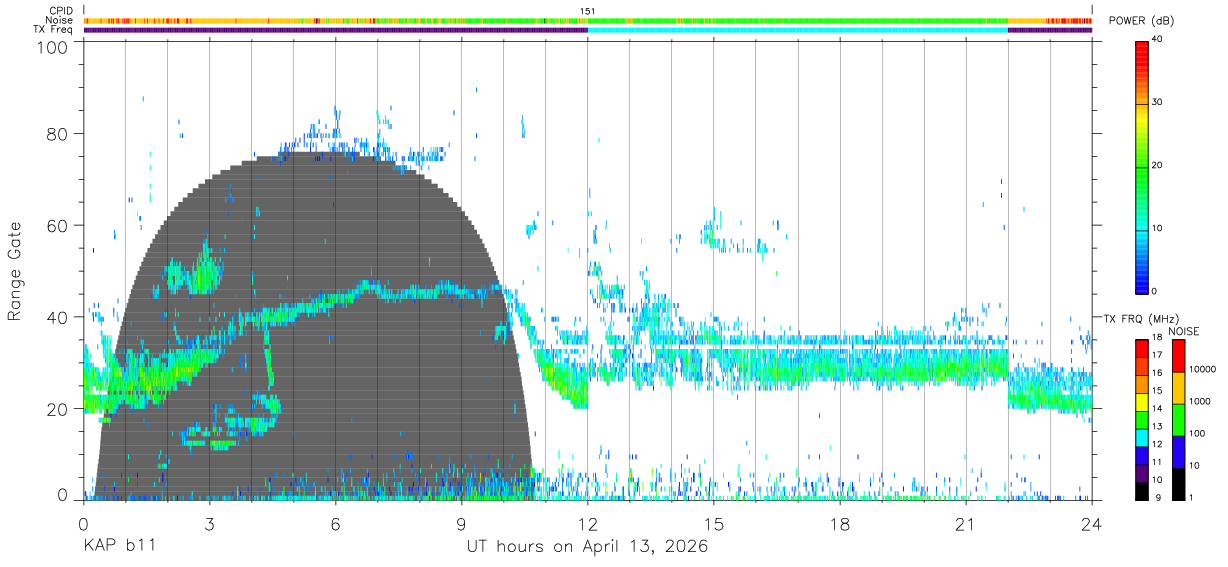Pick the blue 10–100 NOISE swatch
Viewport: 1228px width, 567px height.
coord(1178,451)
